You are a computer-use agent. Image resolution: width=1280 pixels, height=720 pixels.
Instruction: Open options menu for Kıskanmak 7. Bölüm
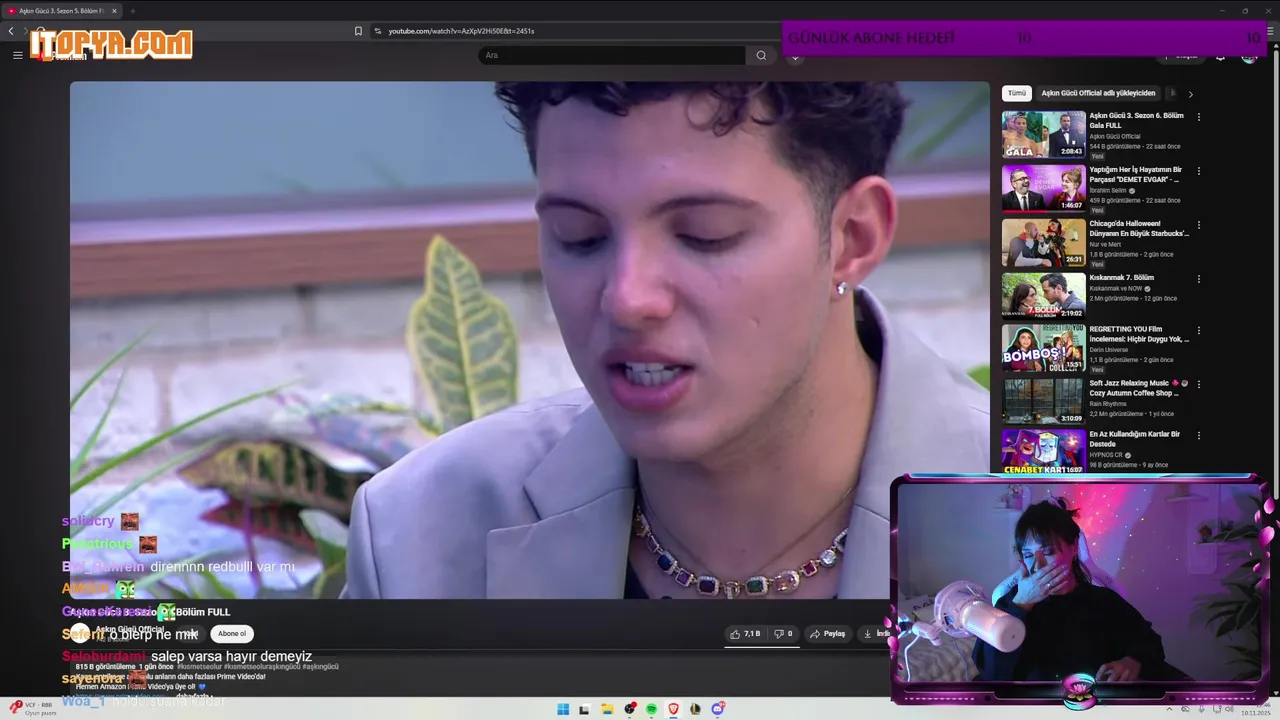pyautogui.click(x=1199, y=279)
